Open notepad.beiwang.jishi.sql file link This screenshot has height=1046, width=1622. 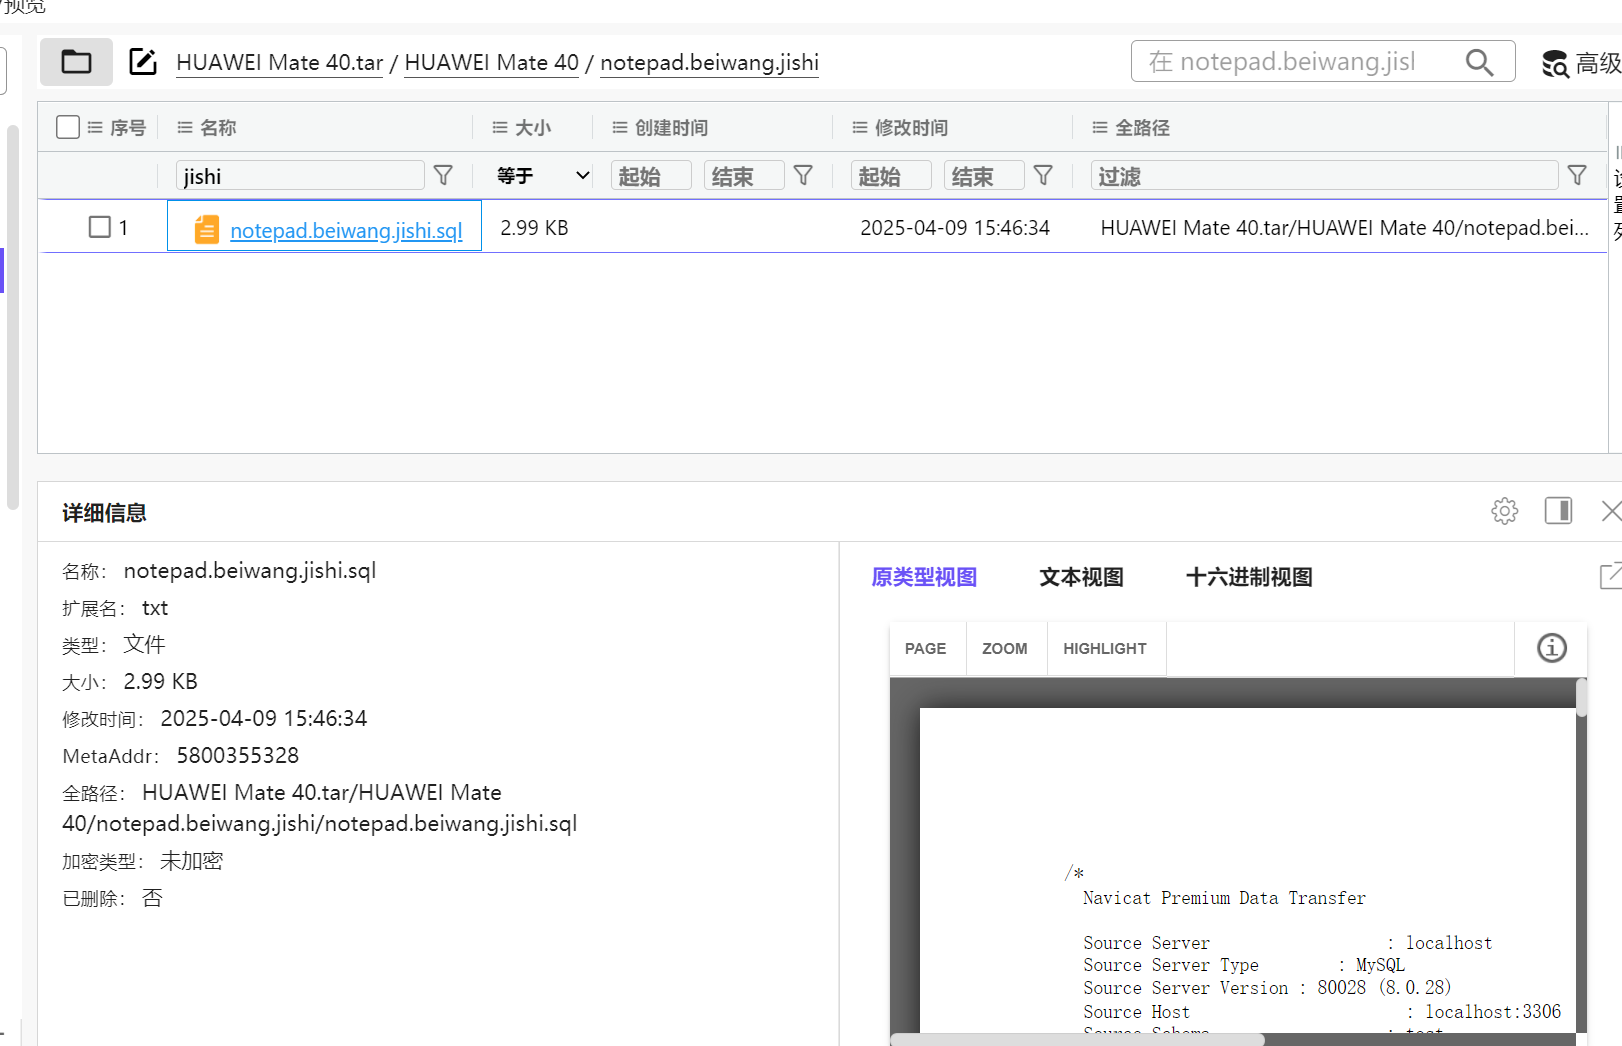(346, 231)
